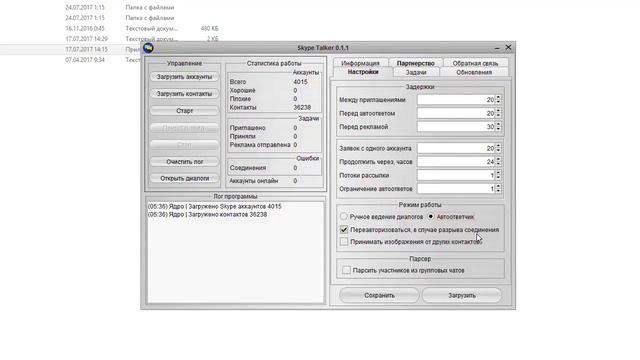This screenshot has width=640, height=360.
Task: Select the 07.04.2017 9:34 file row in Explorer
Action: point(103,60)
